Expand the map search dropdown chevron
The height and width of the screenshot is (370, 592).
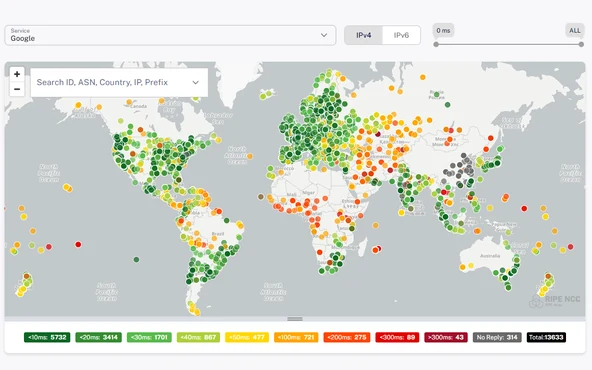[196, 82]
